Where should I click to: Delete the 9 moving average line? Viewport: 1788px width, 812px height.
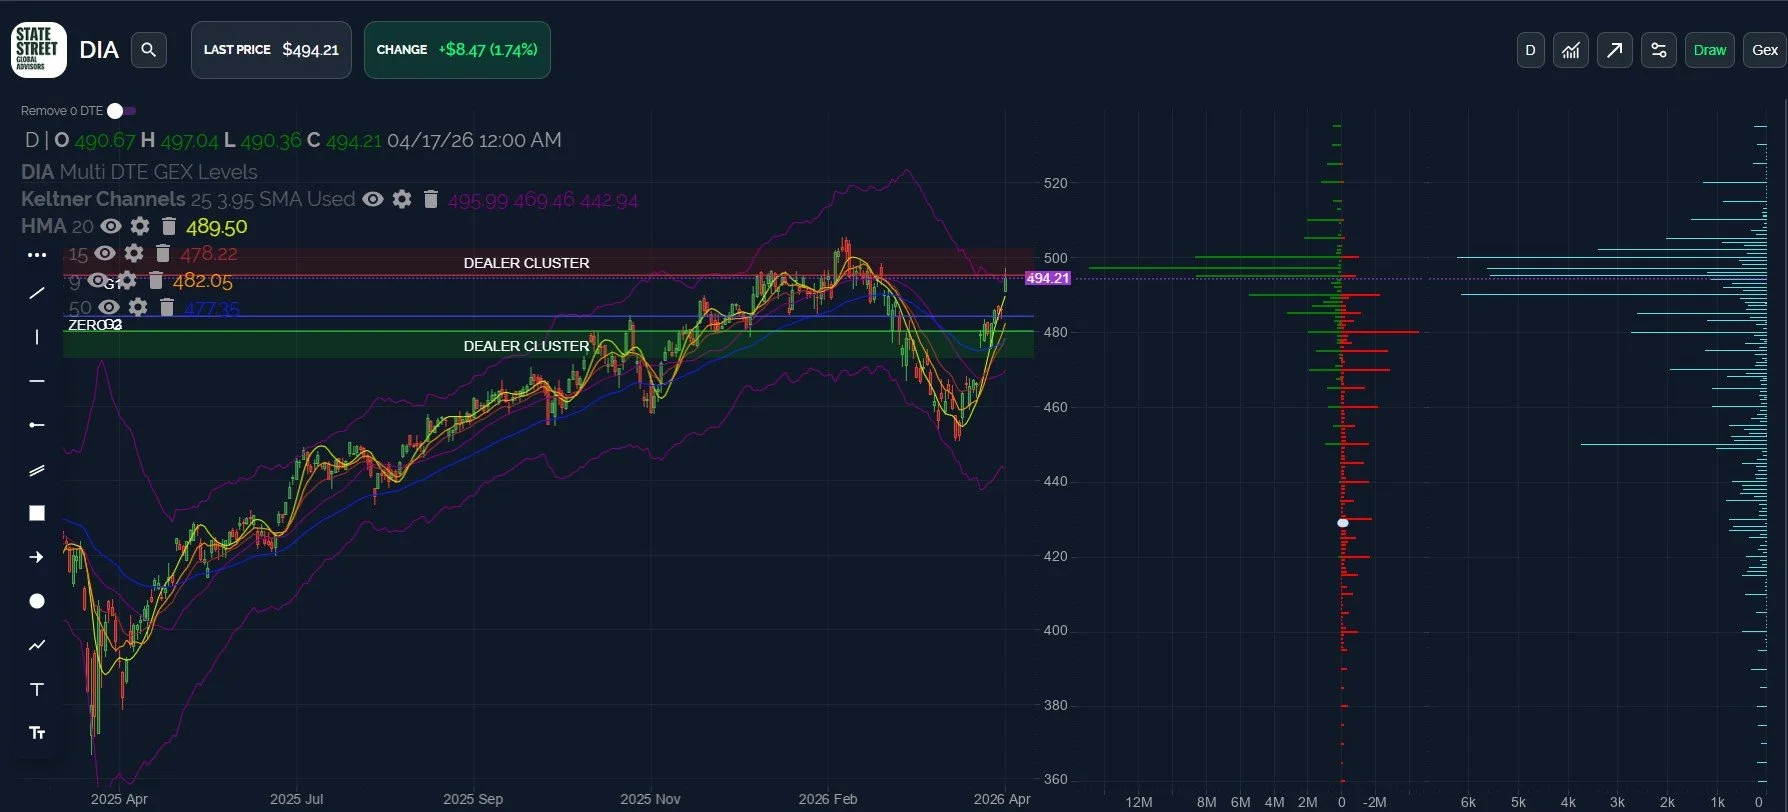click(x=156, y=280)
